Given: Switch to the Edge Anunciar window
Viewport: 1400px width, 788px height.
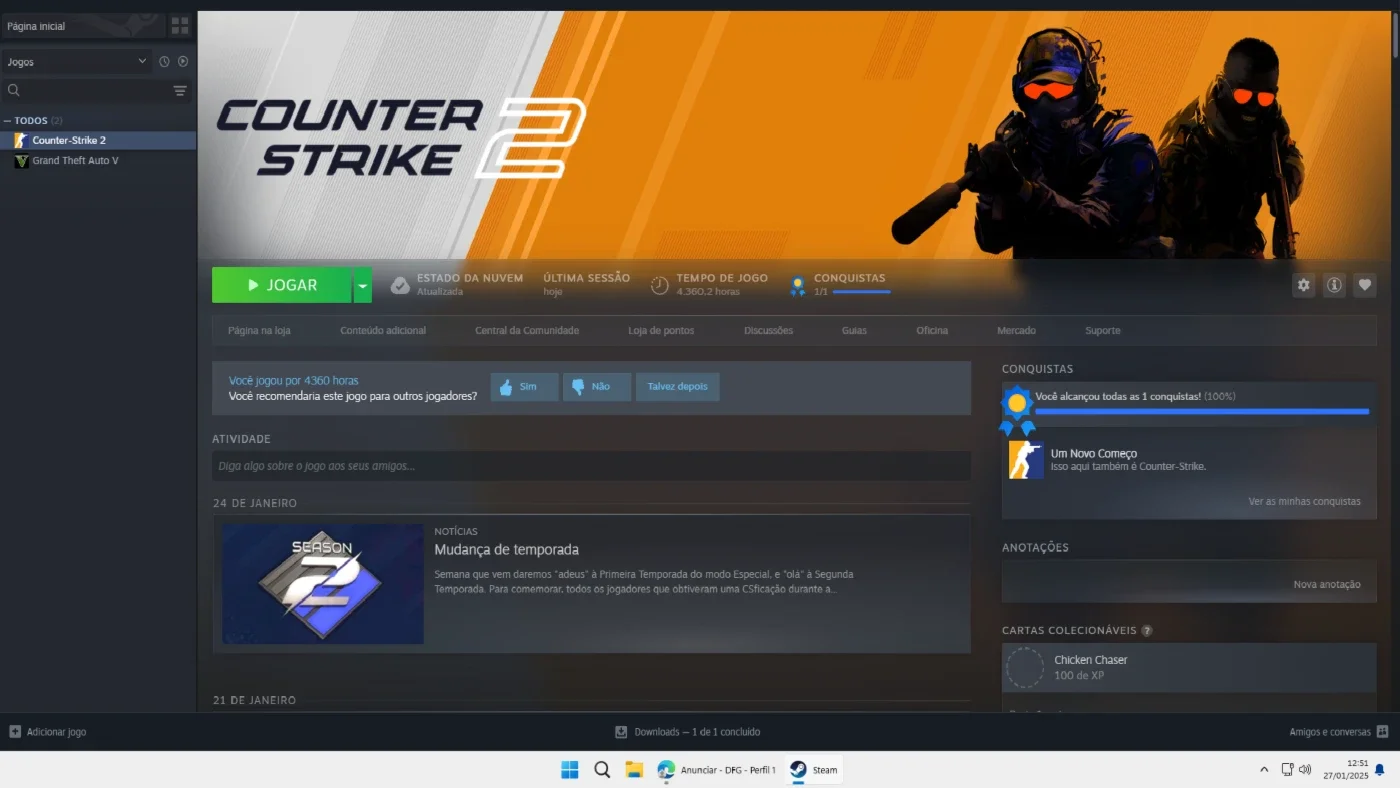Looking at the screenshot, I should point(716,770).
